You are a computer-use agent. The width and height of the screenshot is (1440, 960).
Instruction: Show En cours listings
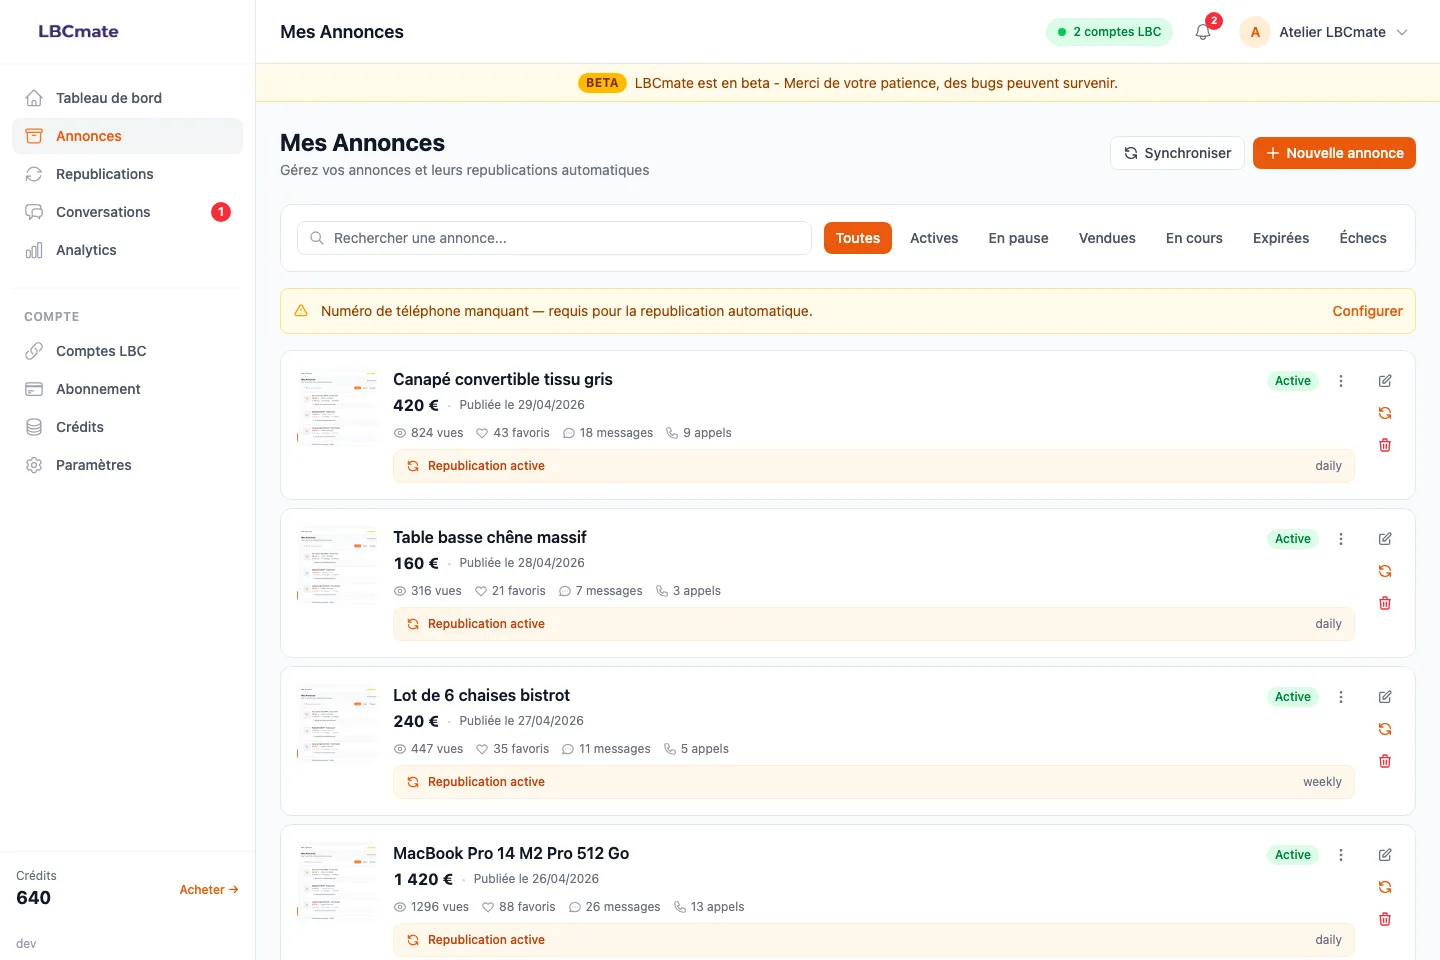(x=1194, y=238)
